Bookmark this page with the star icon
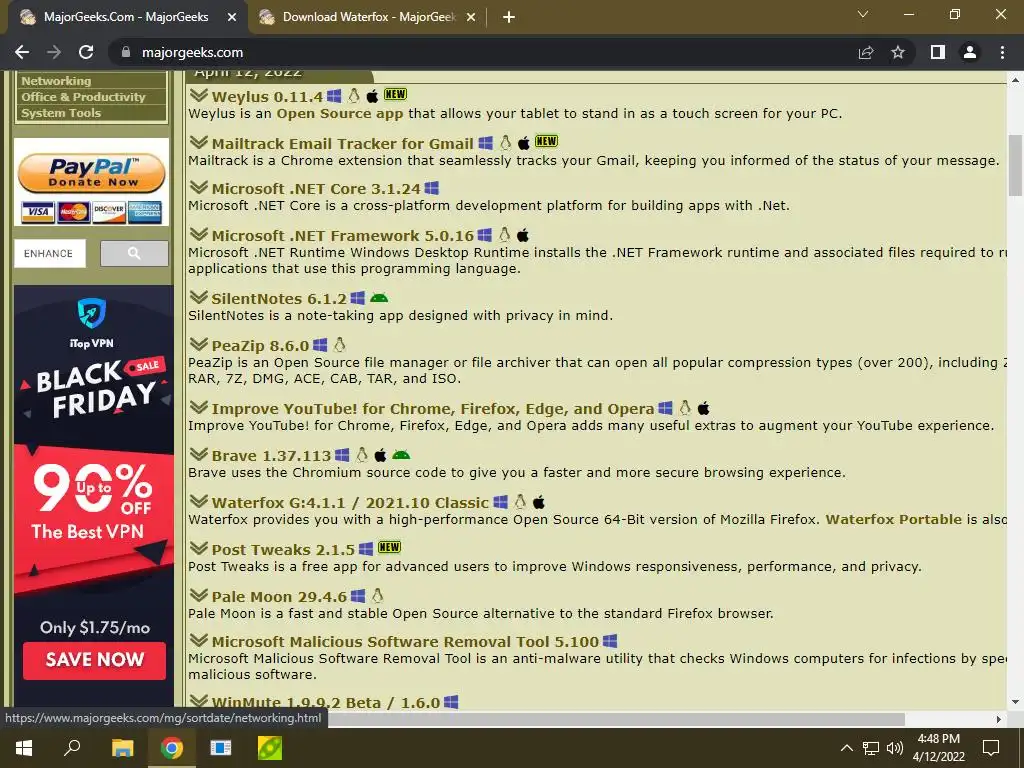The width and height of the screenshot is (1024, 768). point(898,52)
